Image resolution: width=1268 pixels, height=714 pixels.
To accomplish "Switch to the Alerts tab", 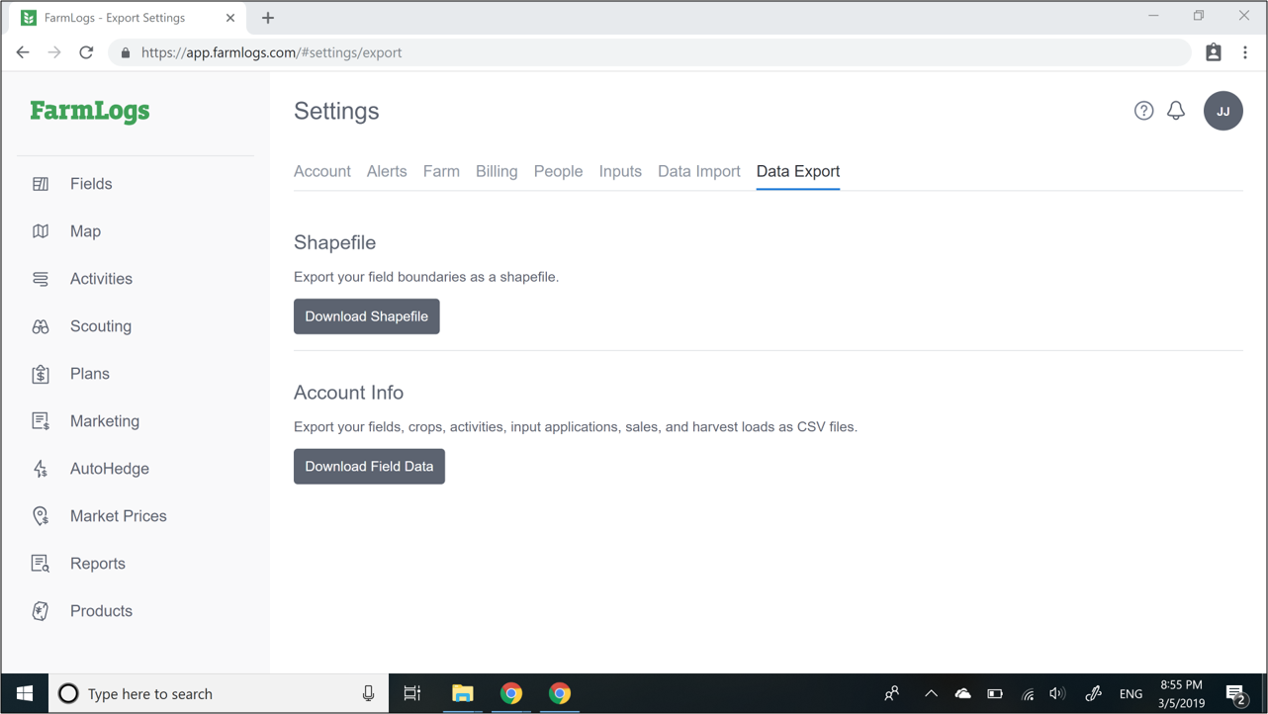I will [387, 171].
